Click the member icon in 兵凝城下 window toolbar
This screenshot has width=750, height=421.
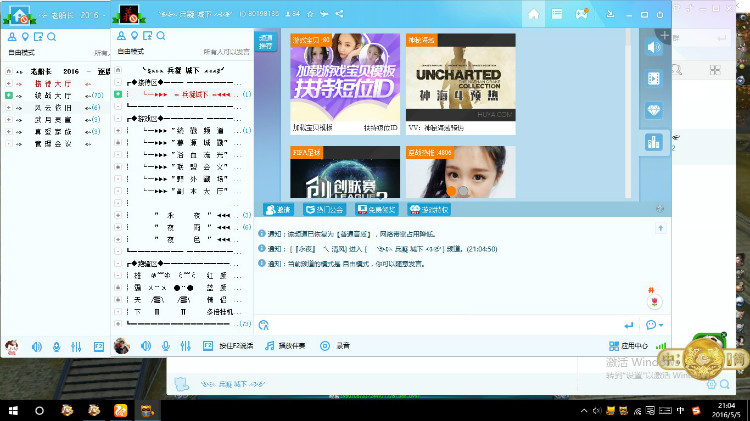click(121, 36)
